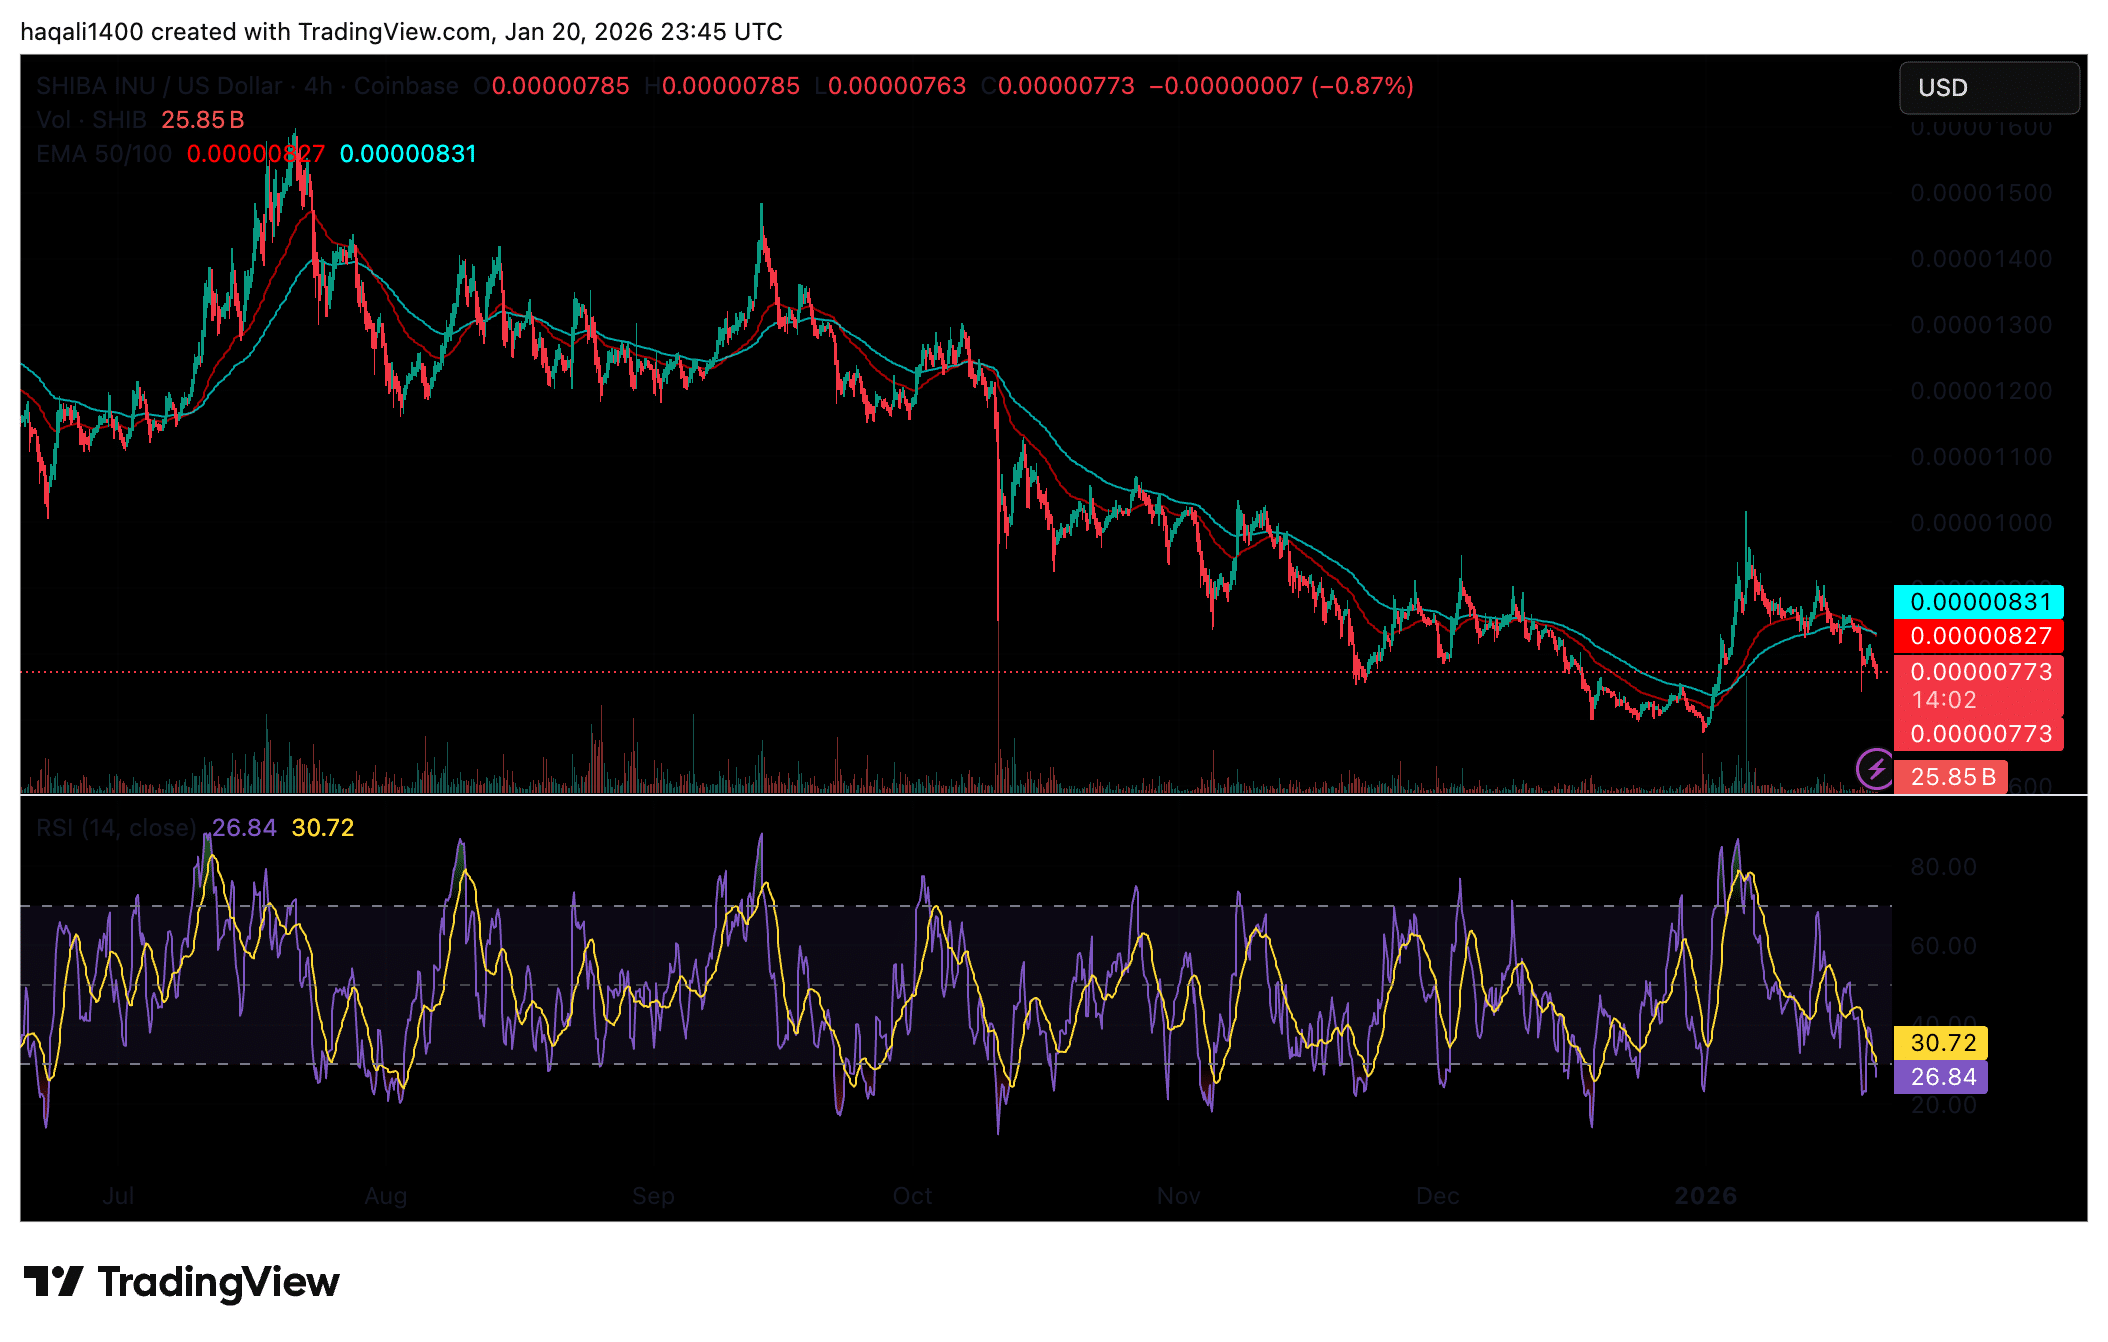
Task: Click the 2026 label on the time axis
Action: click(x=1706, y=1195)
